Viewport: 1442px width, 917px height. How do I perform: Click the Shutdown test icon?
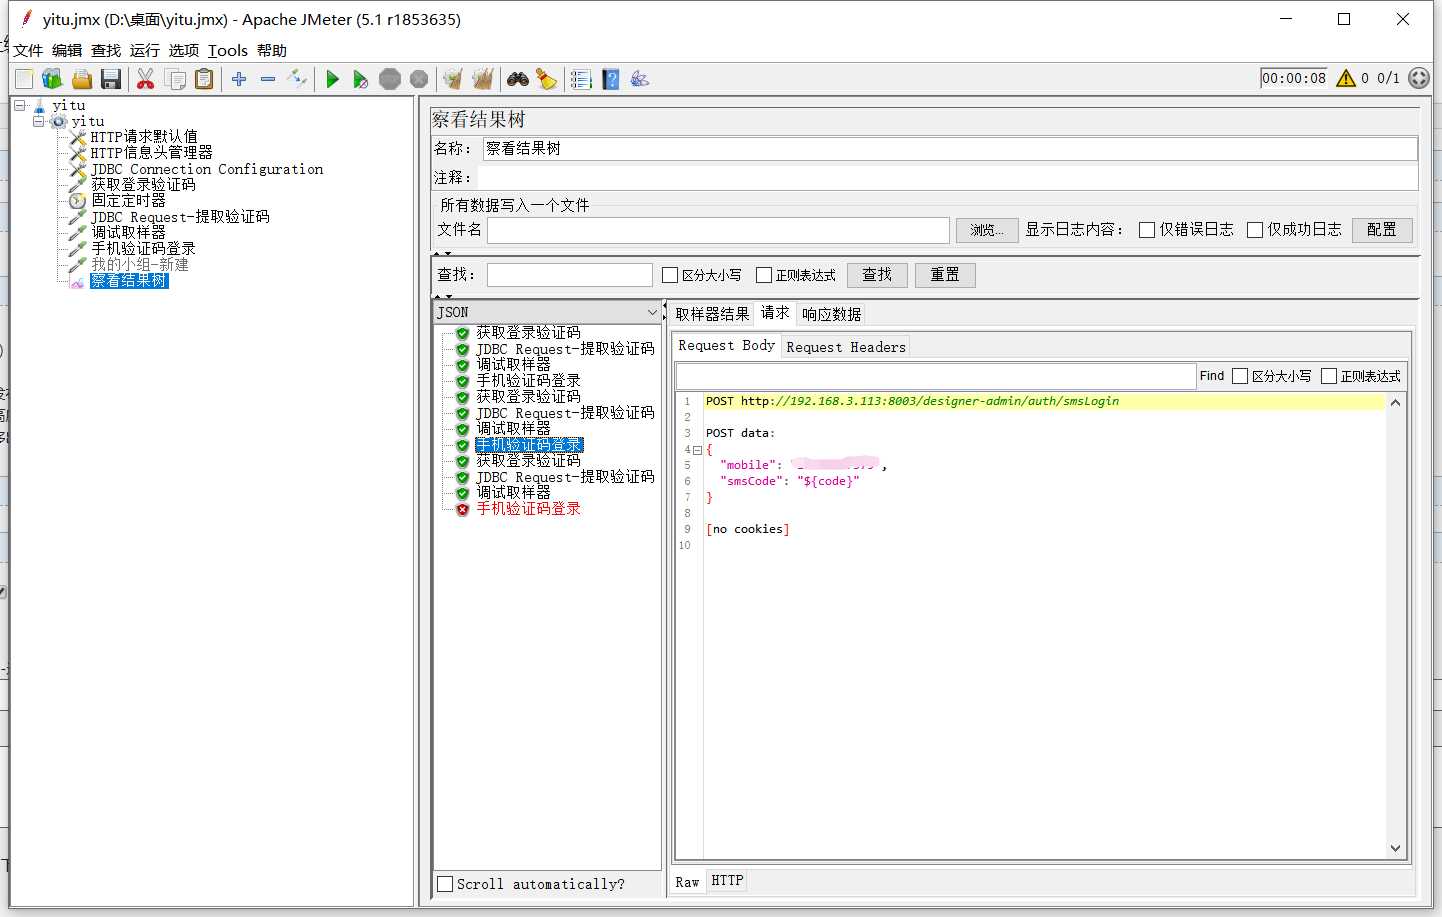(419, 79)
